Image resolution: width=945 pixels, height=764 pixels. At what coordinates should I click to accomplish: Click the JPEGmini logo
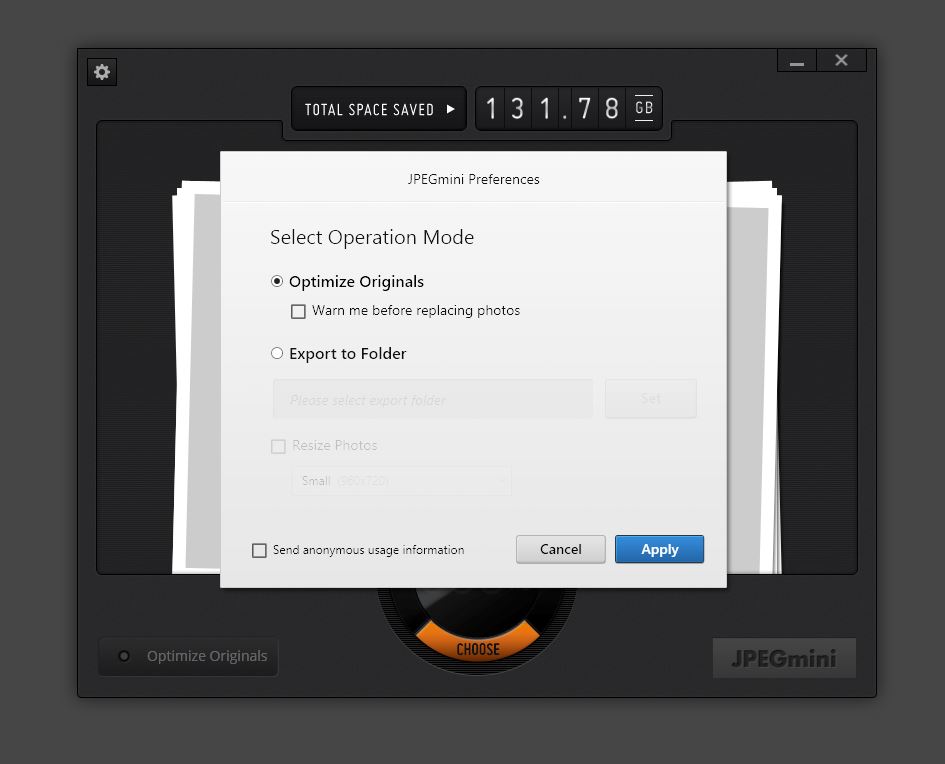point(784,658)
